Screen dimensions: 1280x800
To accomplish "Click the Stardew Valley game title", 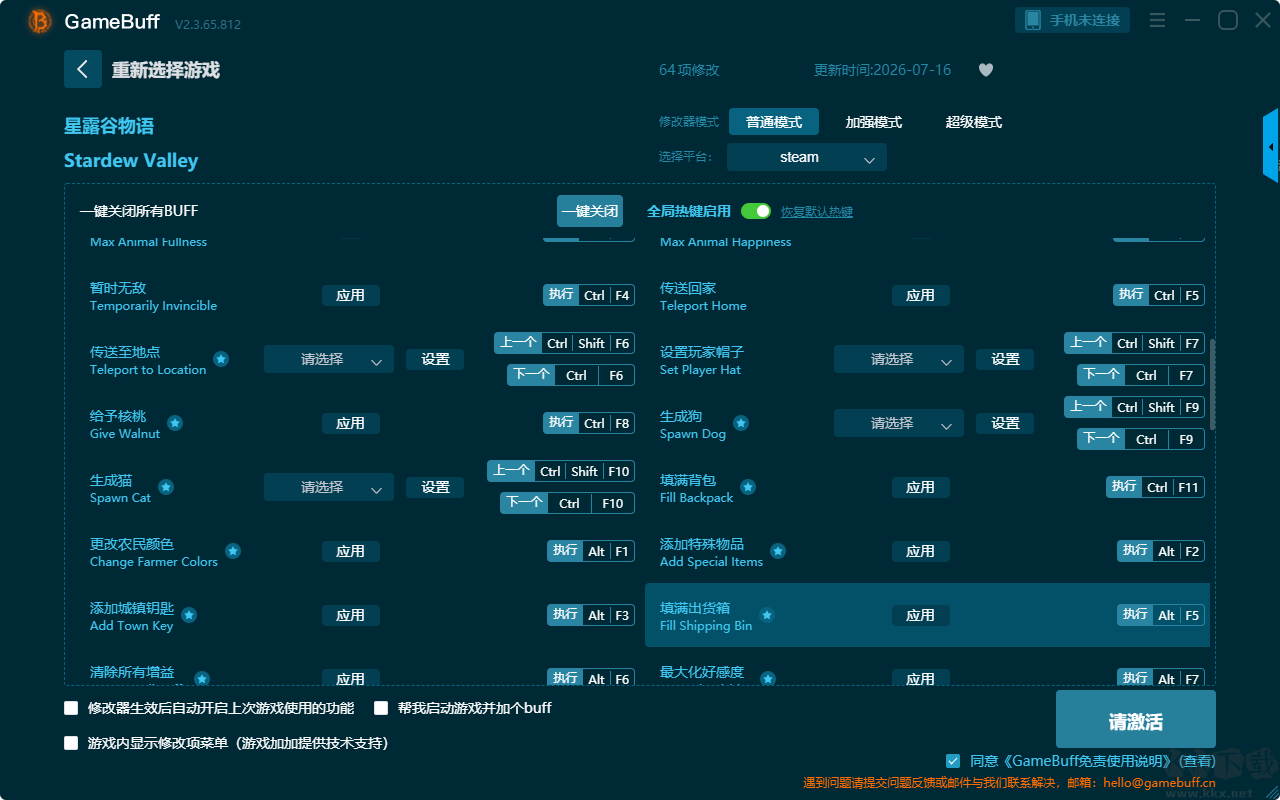I will (x=131, y=161).
